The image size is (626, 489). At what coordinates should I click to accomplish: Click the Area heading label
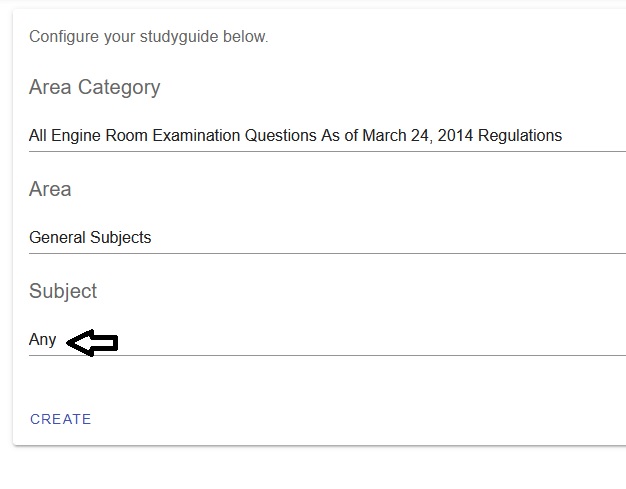click(x=50, y=189)
